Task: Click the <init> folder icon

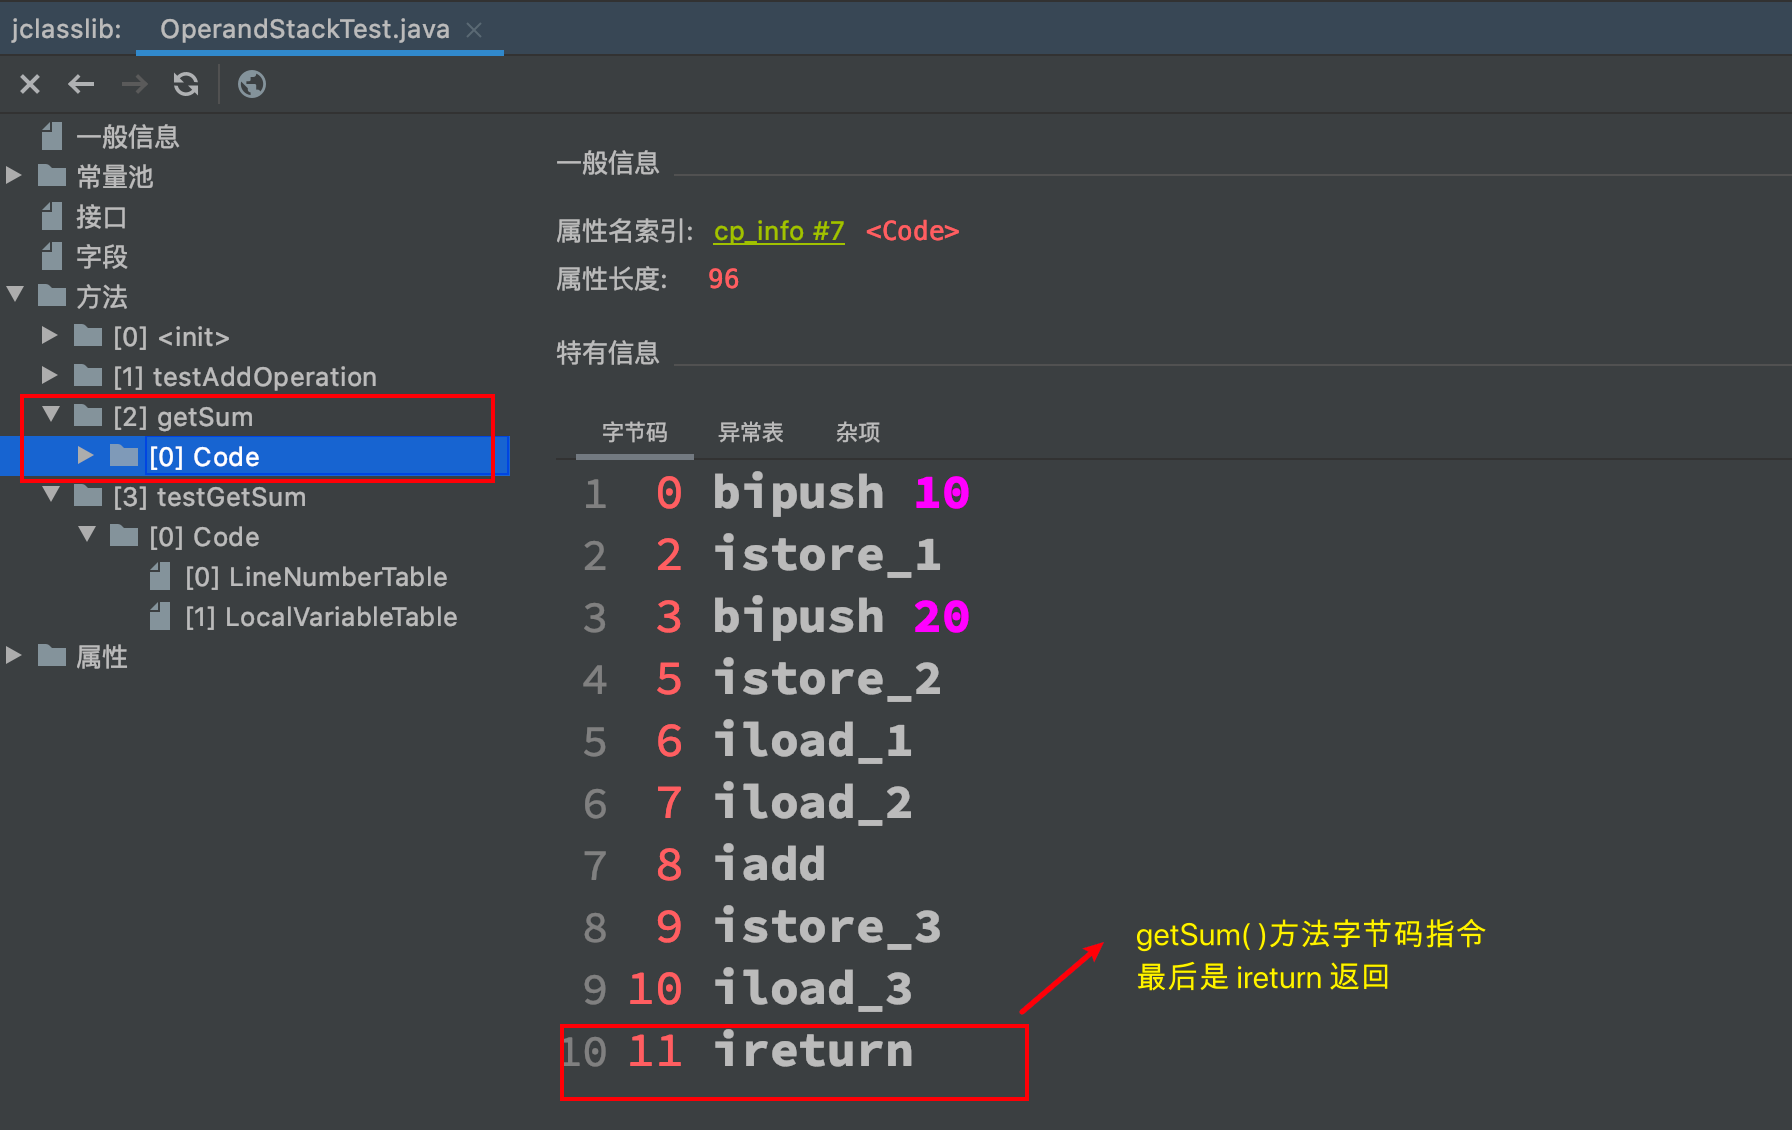Action: pyautogui.click(x=88, y=336)
